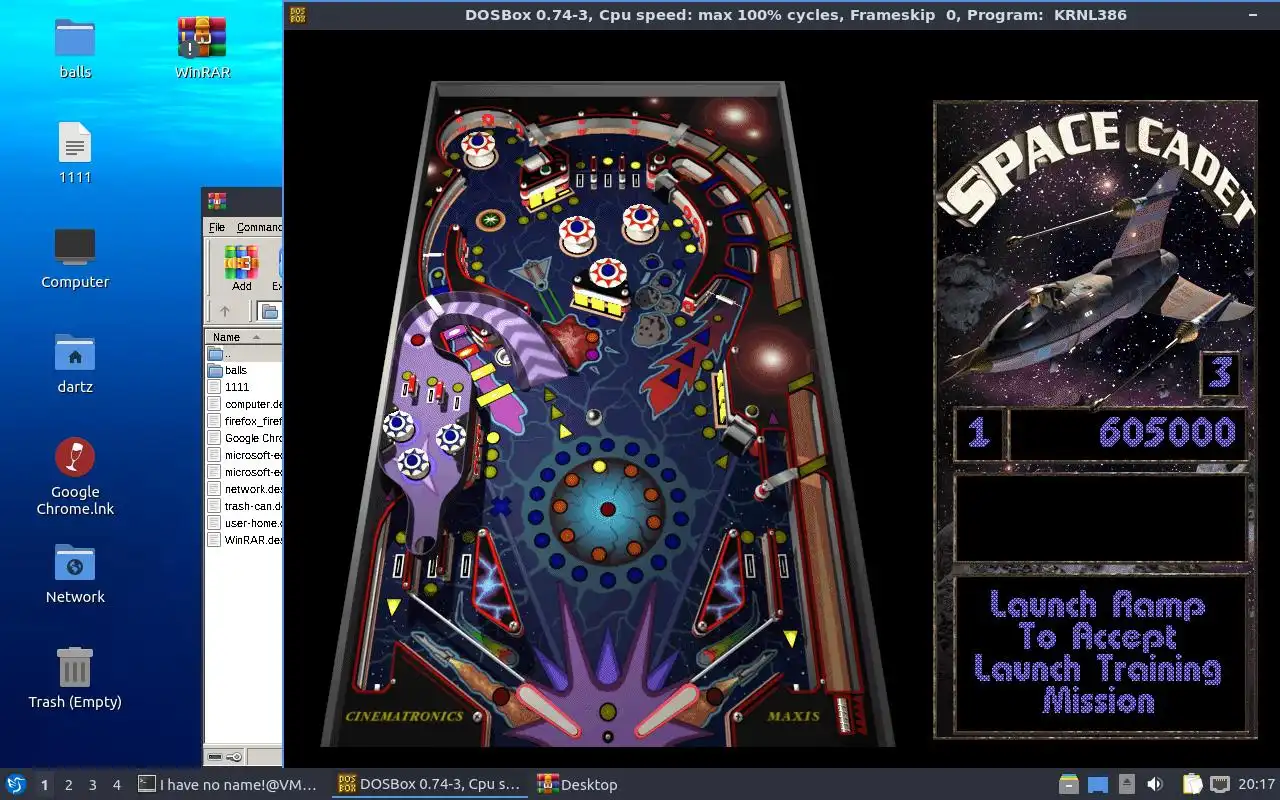This screenshot has width=1280, height=800.
Task: Select the WinRAR.desktop row in WinRAR
Action: tap(244, 540)
